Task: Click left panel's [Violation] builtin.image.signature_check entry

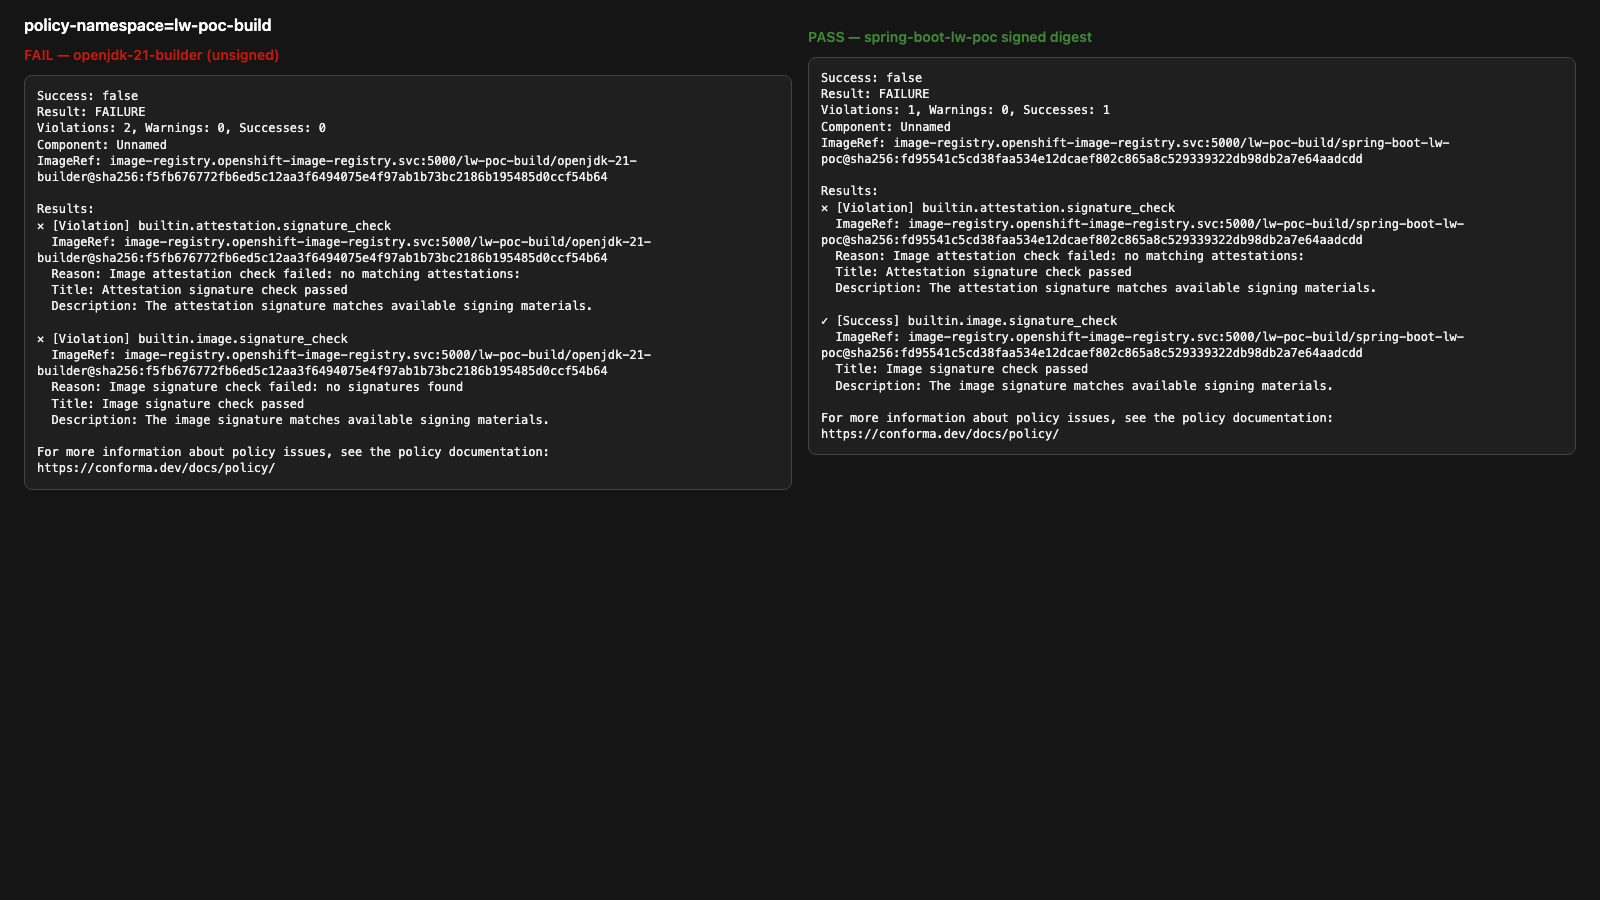Action: point(200,339)
